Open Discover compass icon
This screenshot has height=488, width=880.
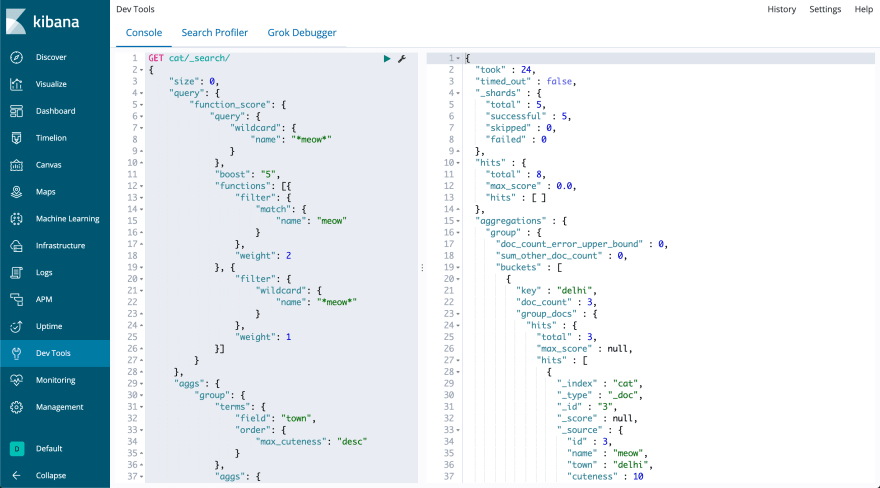[x=16, y=57]
